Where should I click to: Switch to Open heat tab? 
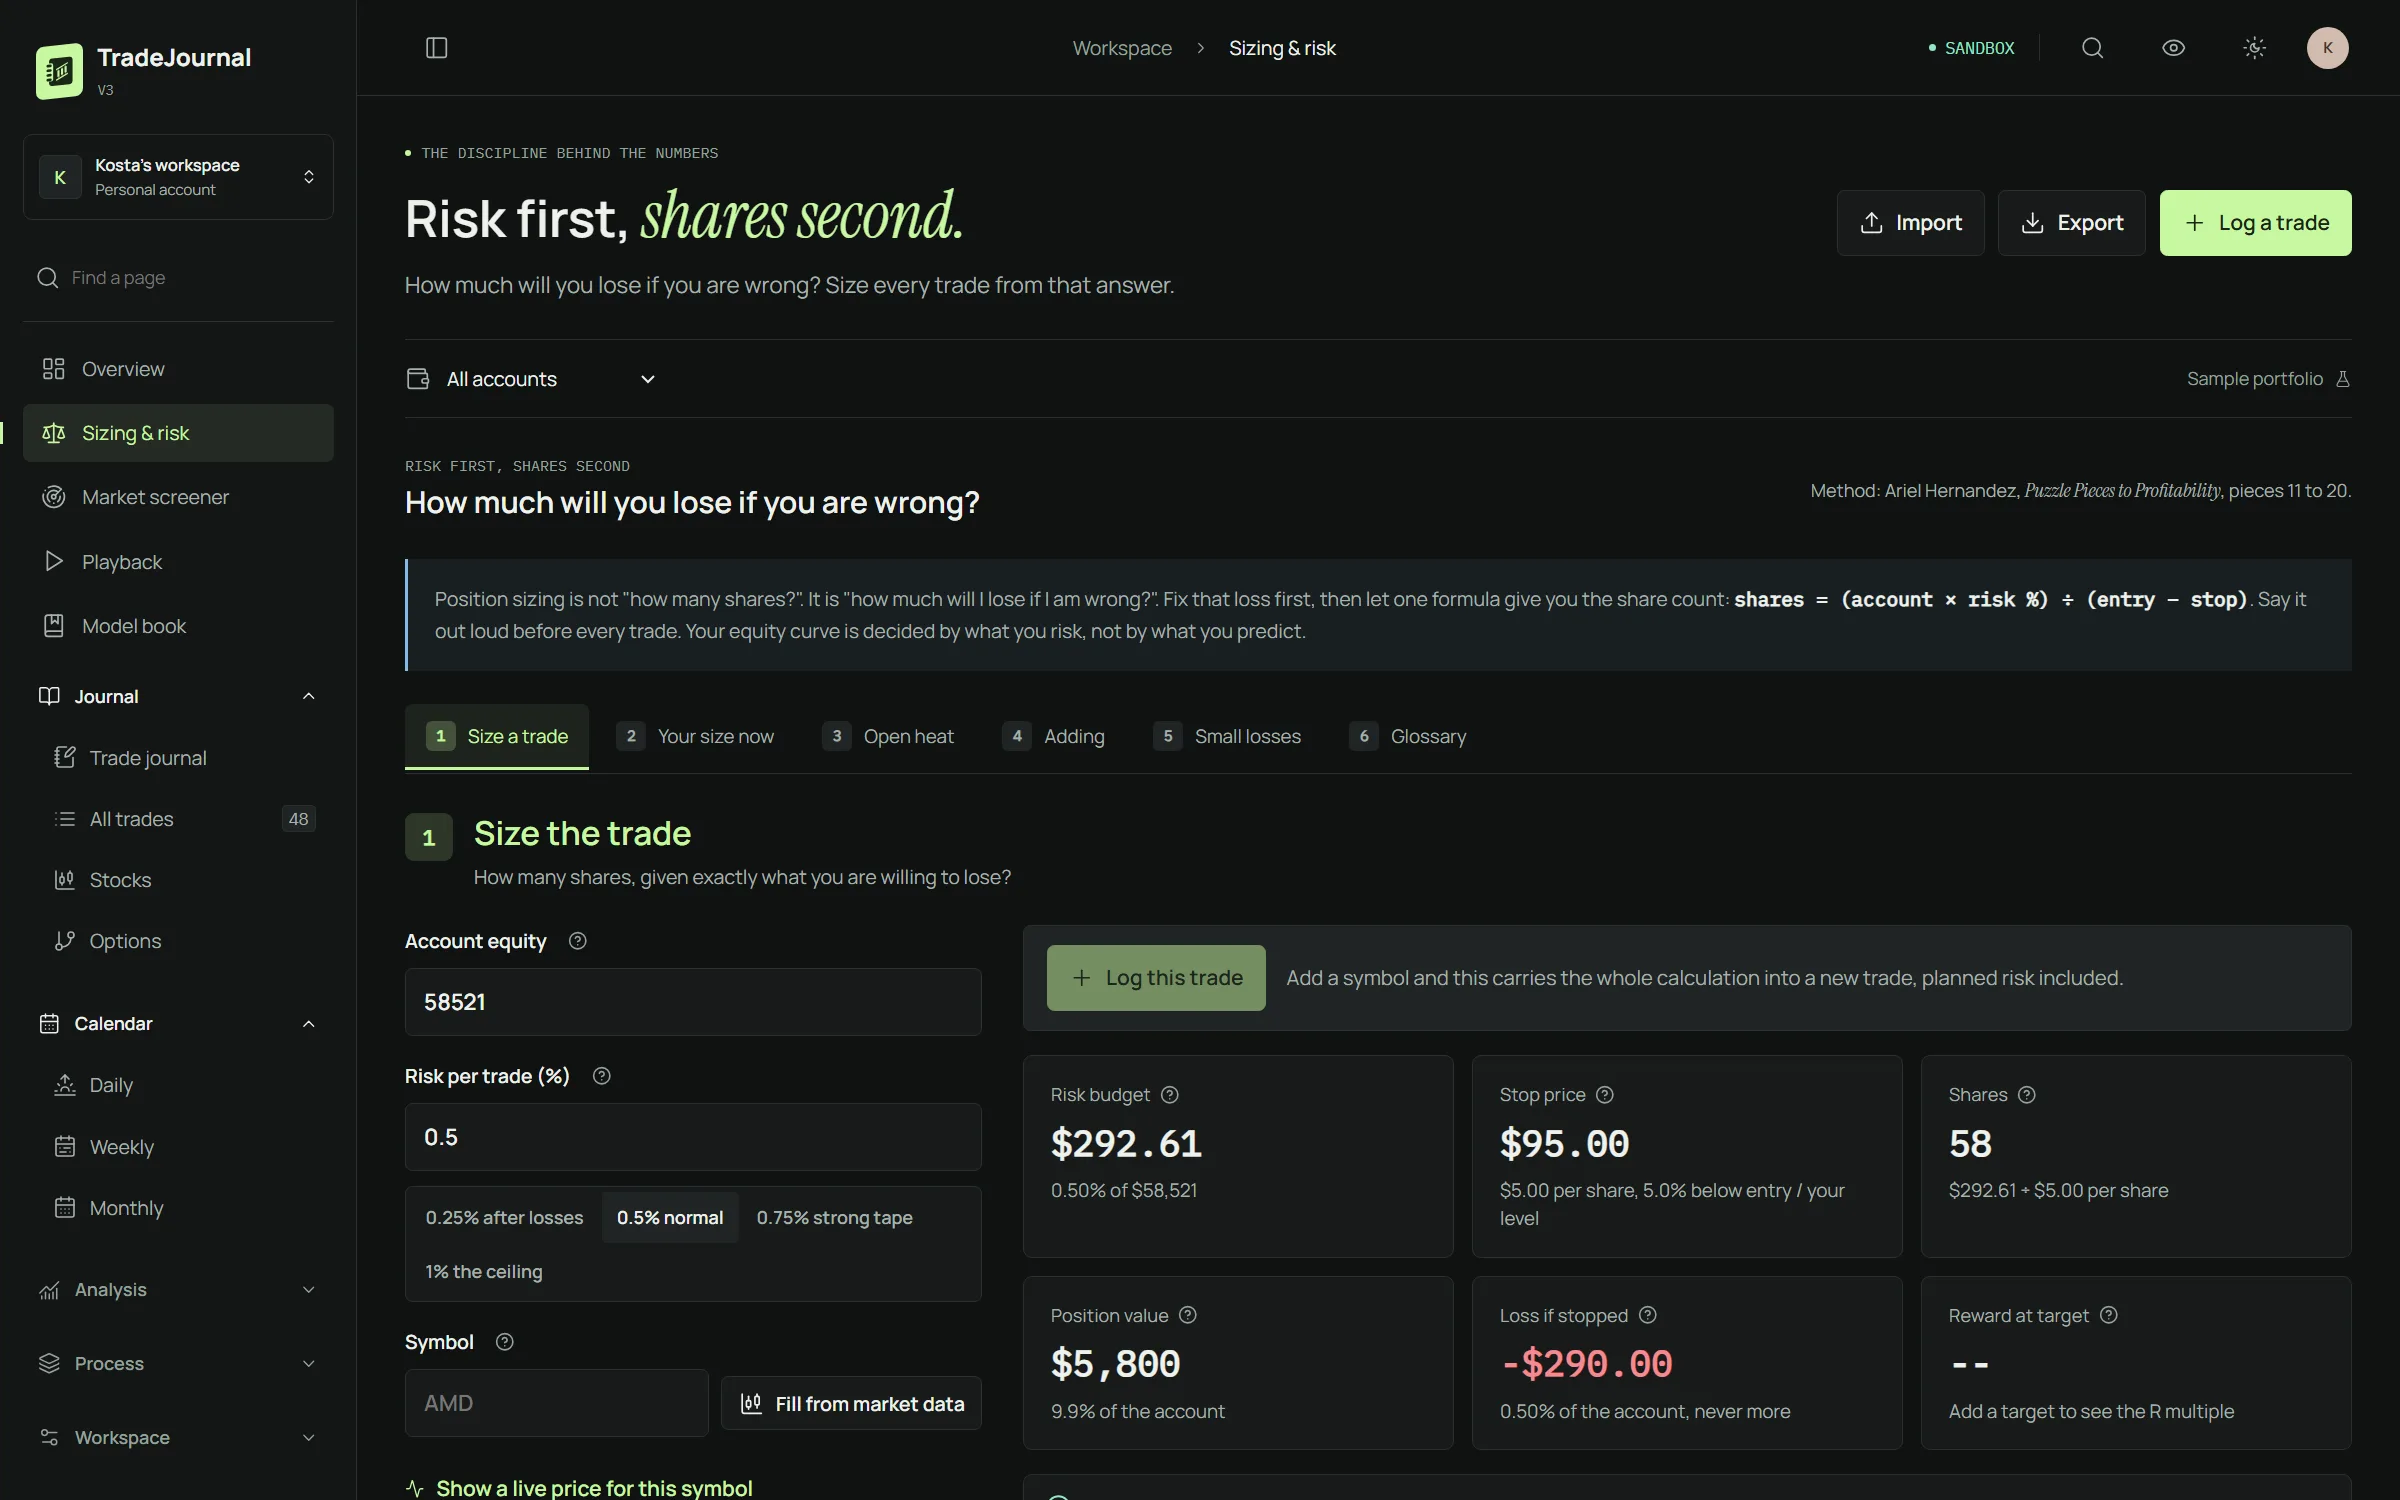coord(888,737)
